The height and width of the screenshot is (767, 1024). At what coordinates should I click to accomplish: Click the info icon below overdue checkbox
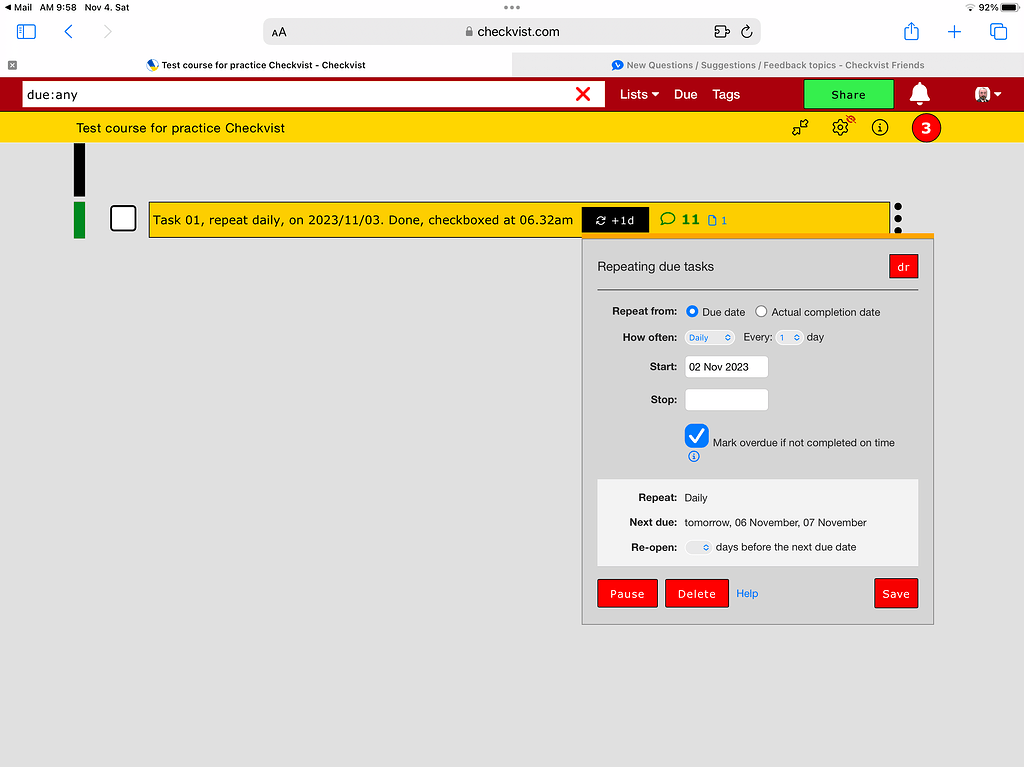click(x=694, y=456)
